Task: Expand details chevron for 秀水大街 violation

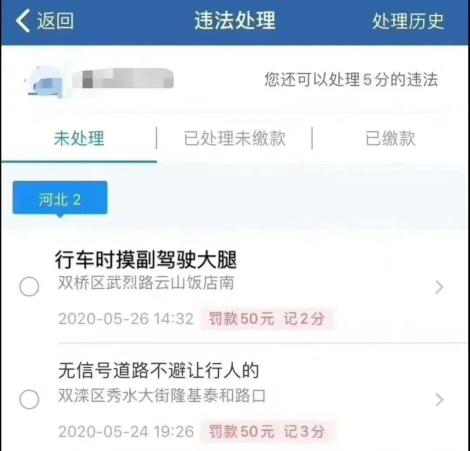Action: (439, 400)
